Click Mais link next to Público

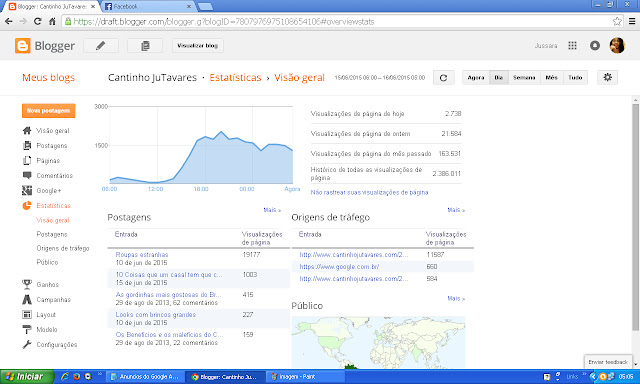(x=456, y=298)
